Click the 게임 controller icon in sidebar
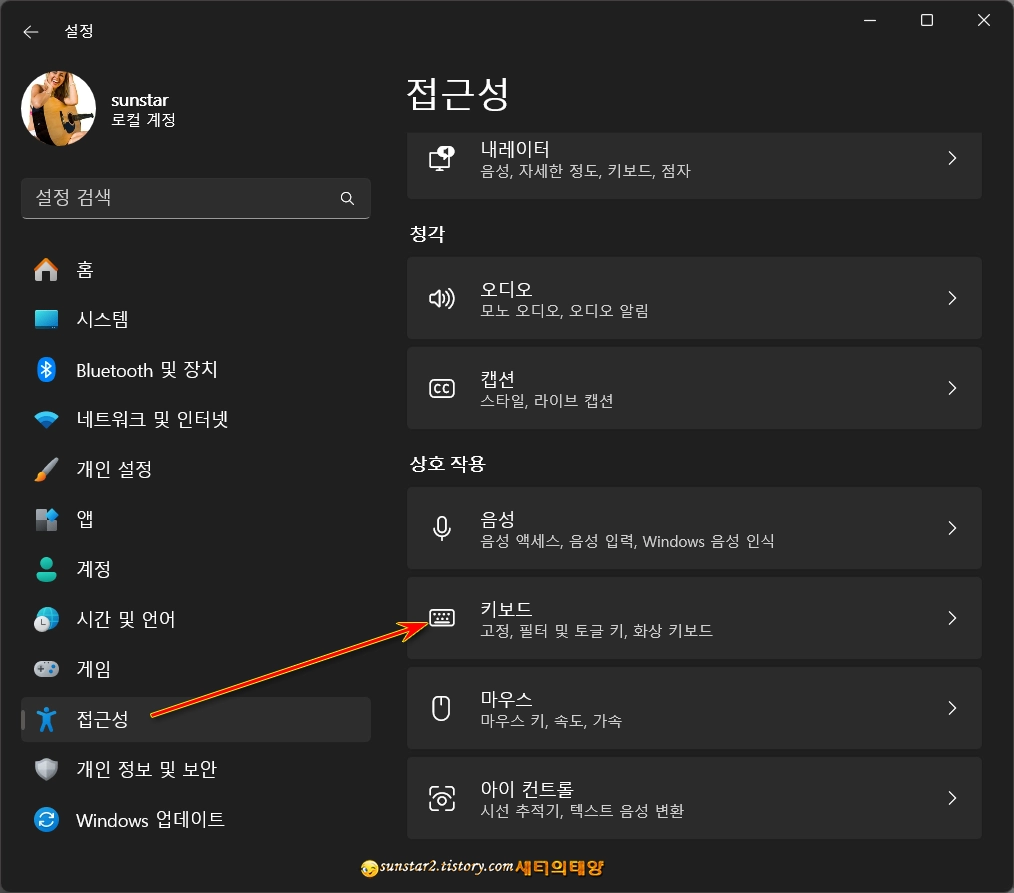Image resolution: width=1014 pixels, height=893 pixels. coord(46,669)
